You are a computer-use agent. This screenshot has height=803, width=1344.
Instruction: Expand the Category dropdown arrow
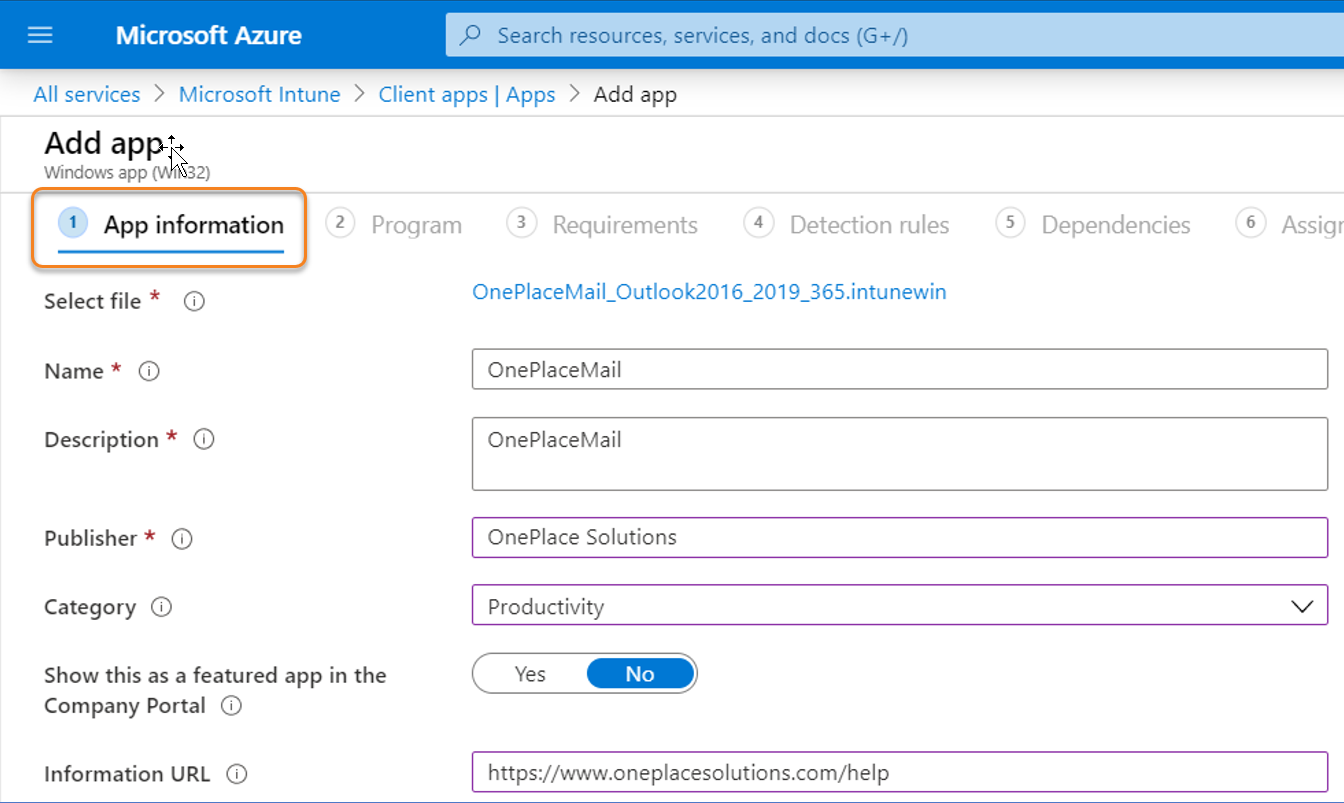(x=1302, y=606)
